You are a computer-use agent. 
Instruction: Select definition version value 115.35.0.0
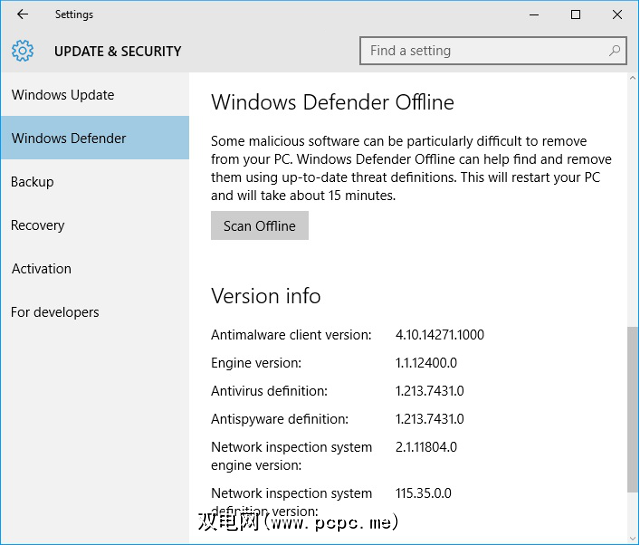[423, 493]
